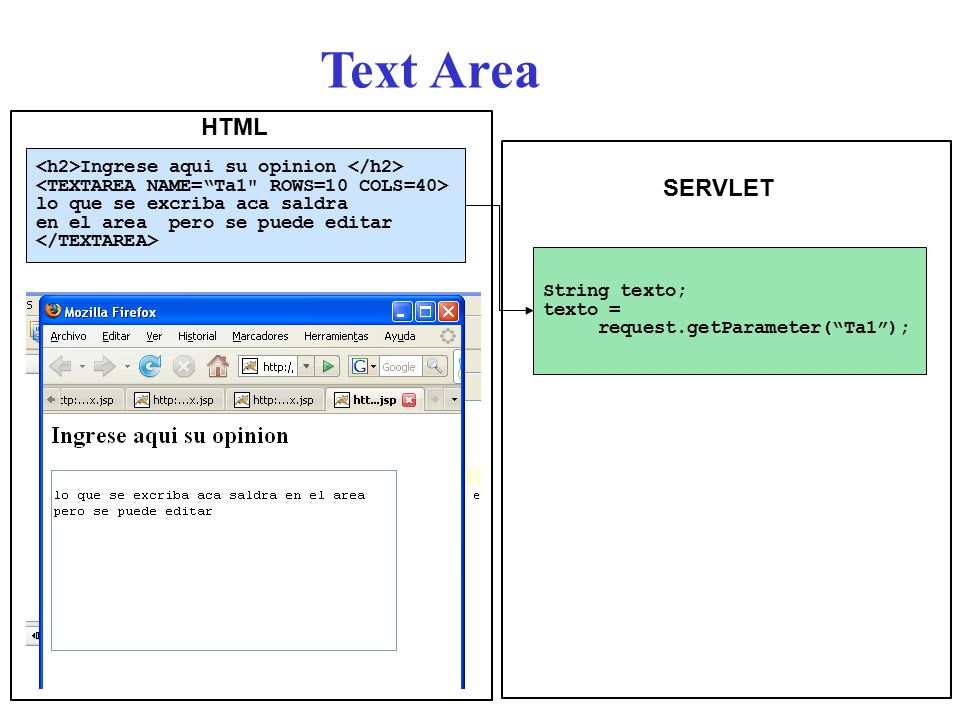Open the address bar URL dropdown

[307, 366]
